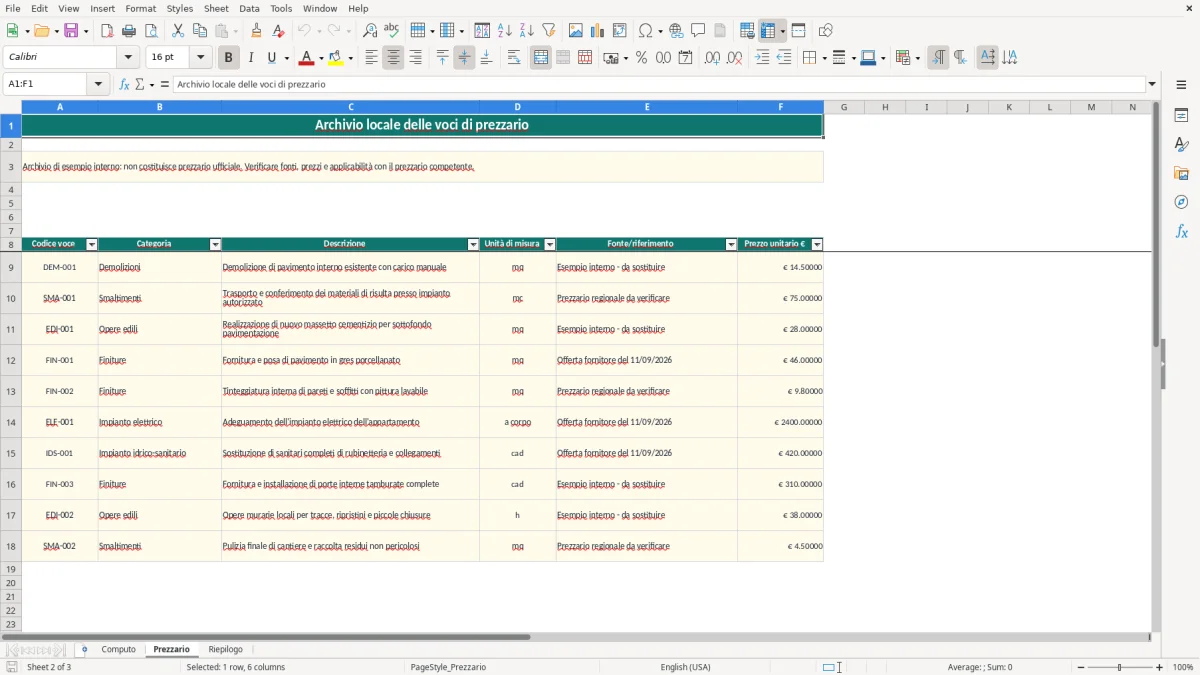Screen dimensions: 1200x675
Task: Click the Save document icon
Action: 71,31
